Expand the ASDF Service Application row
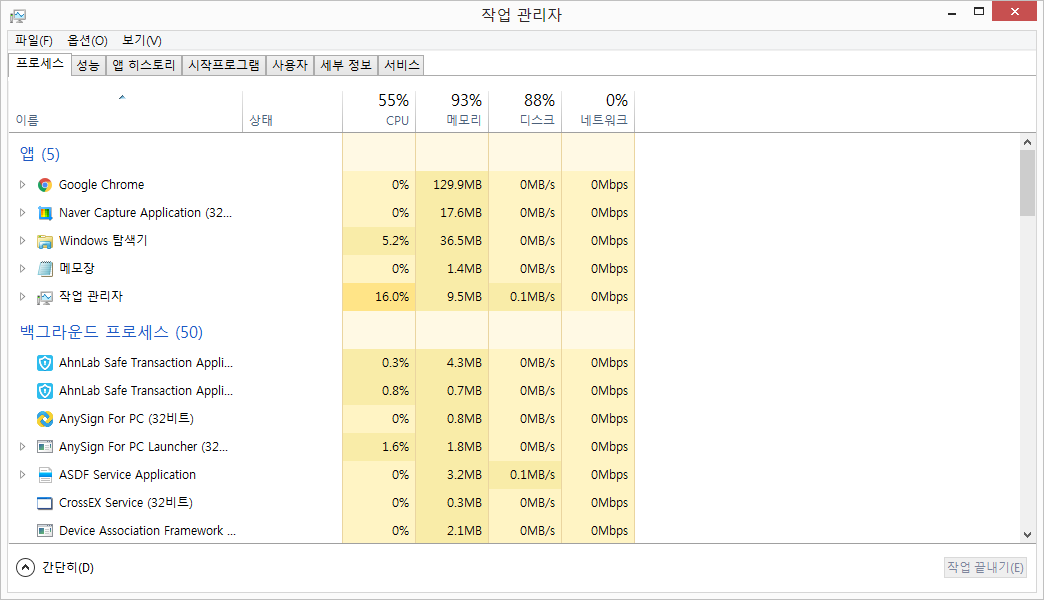1044x600 pixels. 22,474
